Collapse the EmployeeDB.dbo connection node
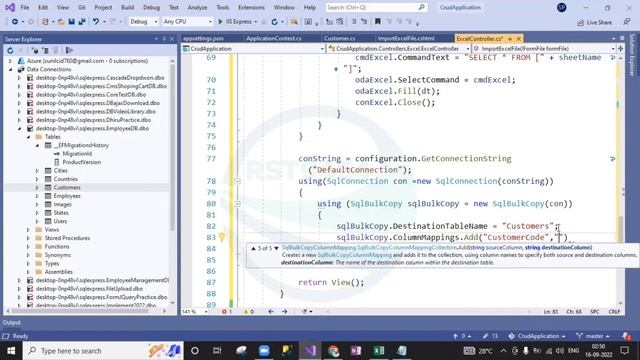 pyautogui.click(x=19, y=129)
